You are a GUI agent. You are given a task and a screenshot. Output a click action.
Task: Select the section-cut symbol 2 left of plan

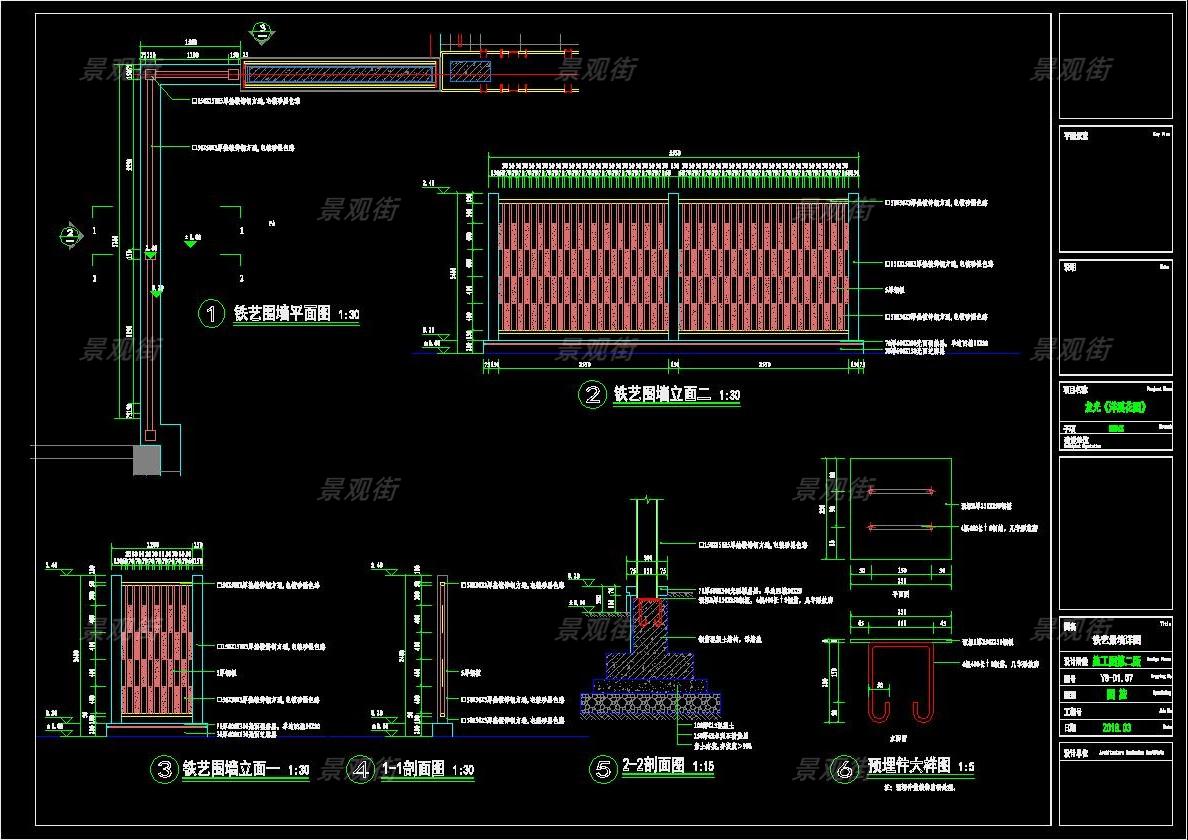click(70, 236)
